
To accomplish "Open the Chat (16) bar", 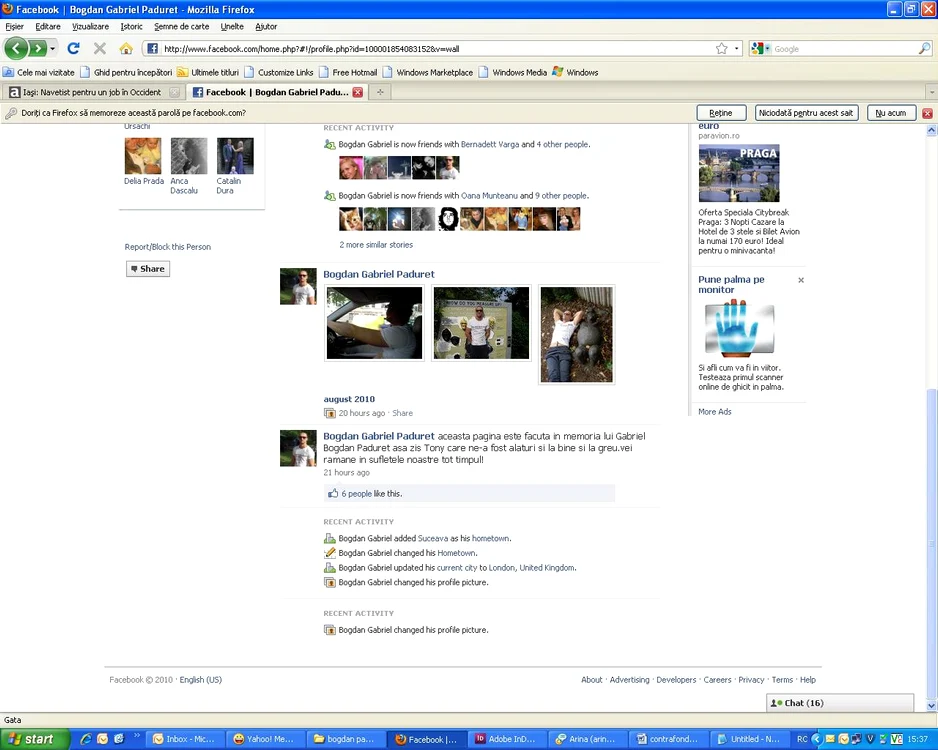I will [x=840, y=703].
